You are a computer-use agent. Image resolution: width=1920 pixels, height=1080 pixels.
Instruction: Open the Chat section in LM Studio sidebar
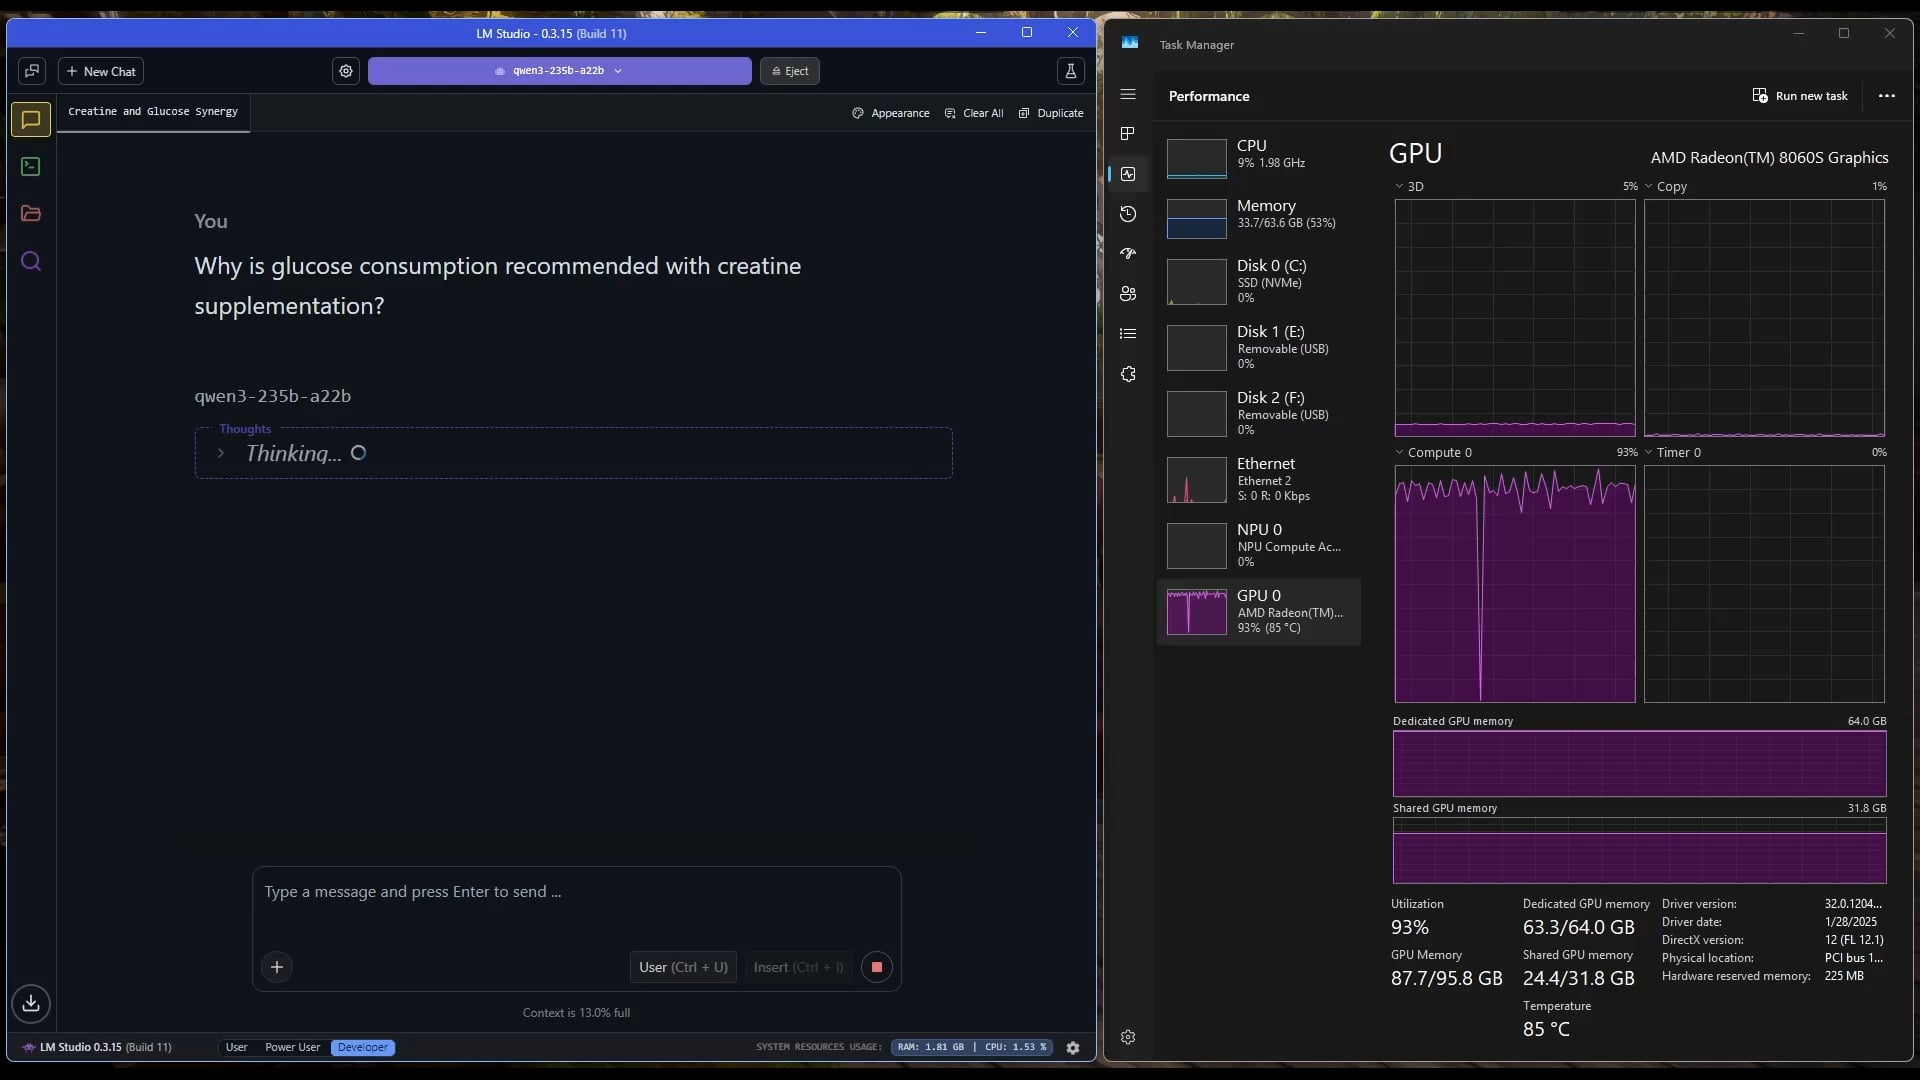coord(31,120)
